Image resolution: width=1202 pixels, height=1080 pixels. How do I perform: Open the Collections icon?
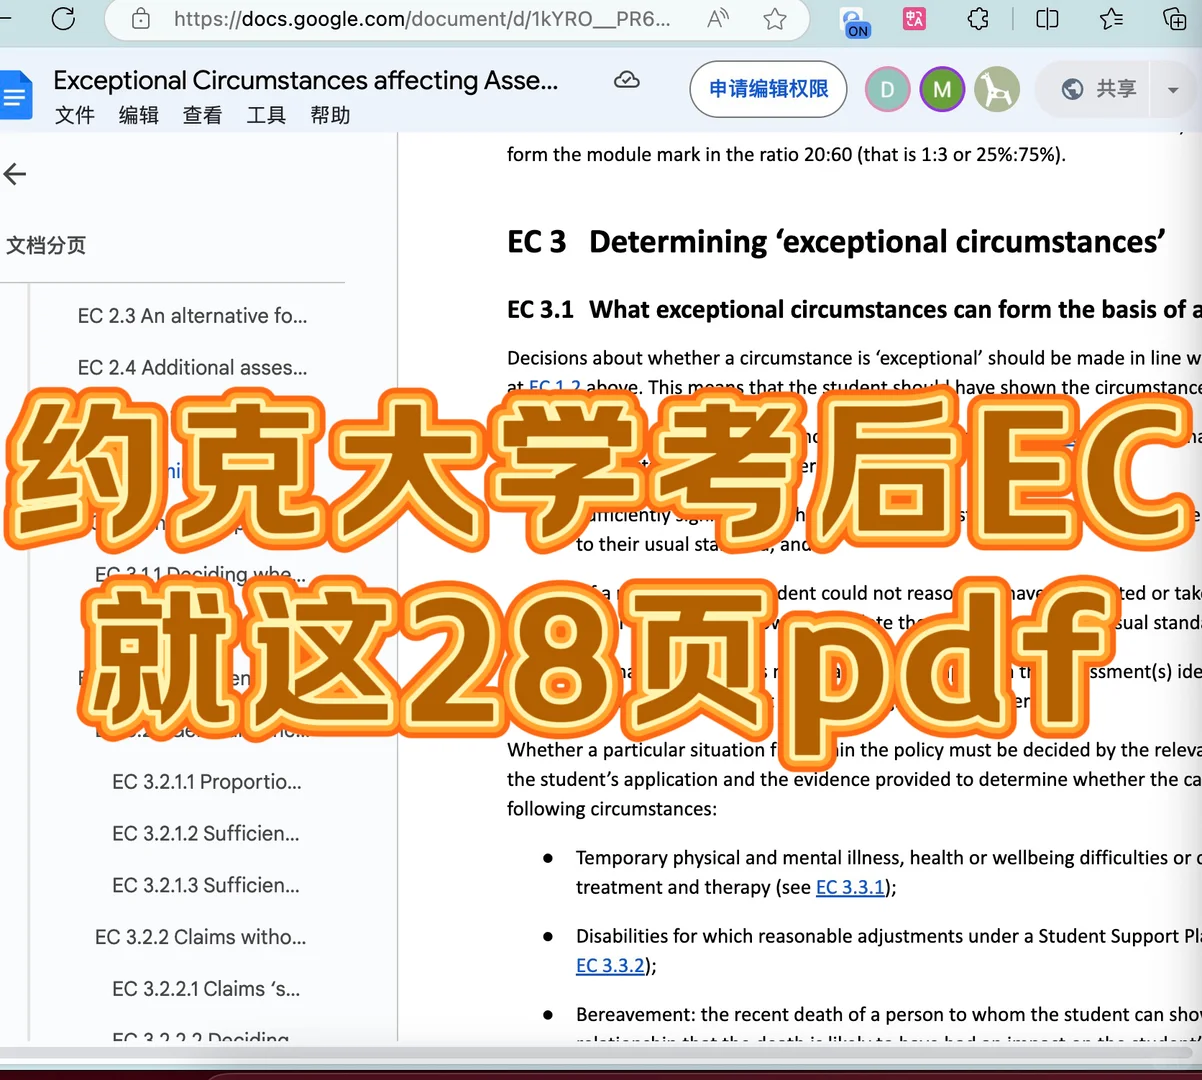coord(1175,18)
